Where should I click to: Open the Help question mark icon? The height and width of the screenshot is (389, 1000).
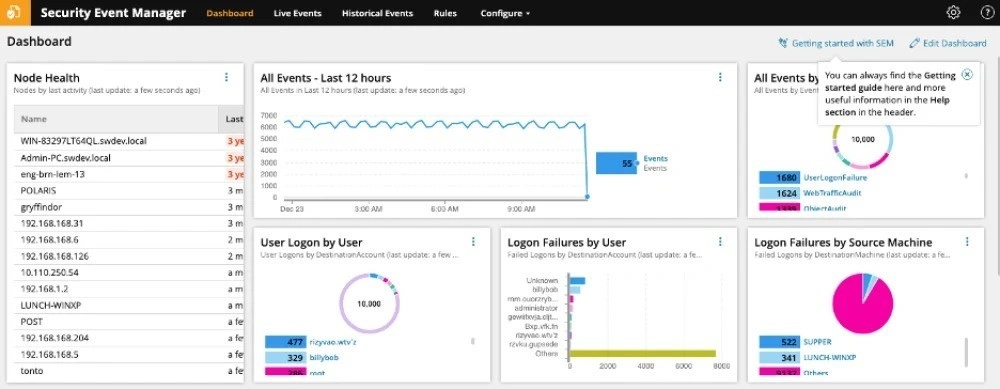click(986, 12)
